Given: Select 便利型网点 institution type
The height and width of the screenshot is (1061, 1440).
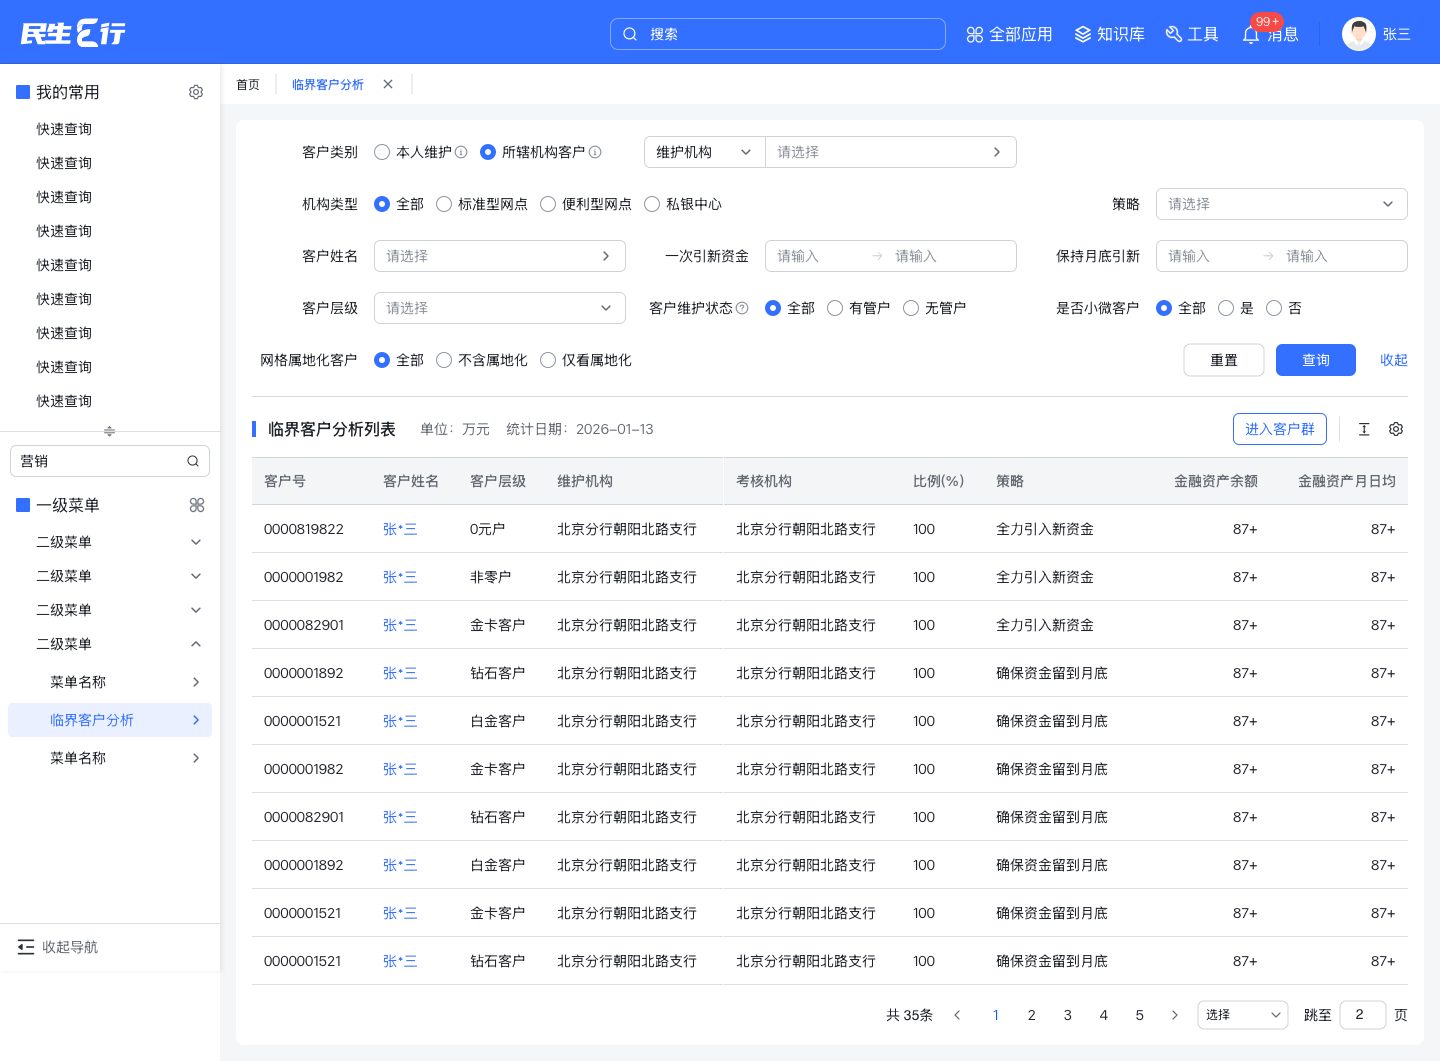Looking at the screenshot, I should (548, 204).
